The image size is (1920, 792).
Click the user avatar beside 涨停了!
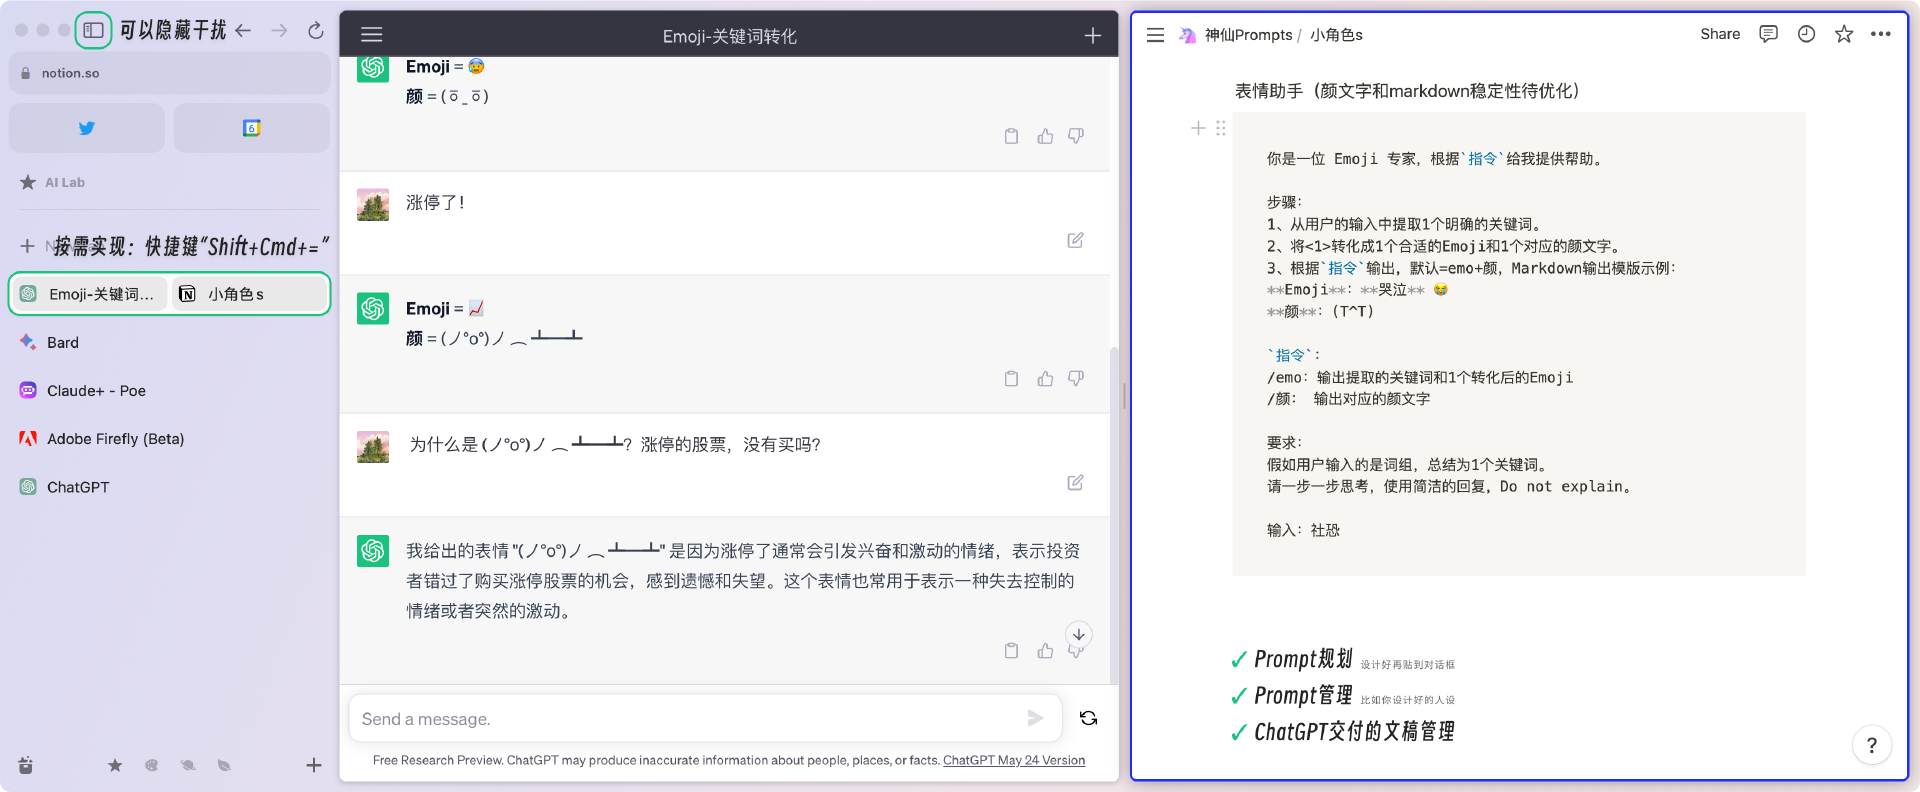(x=373, y=204)
